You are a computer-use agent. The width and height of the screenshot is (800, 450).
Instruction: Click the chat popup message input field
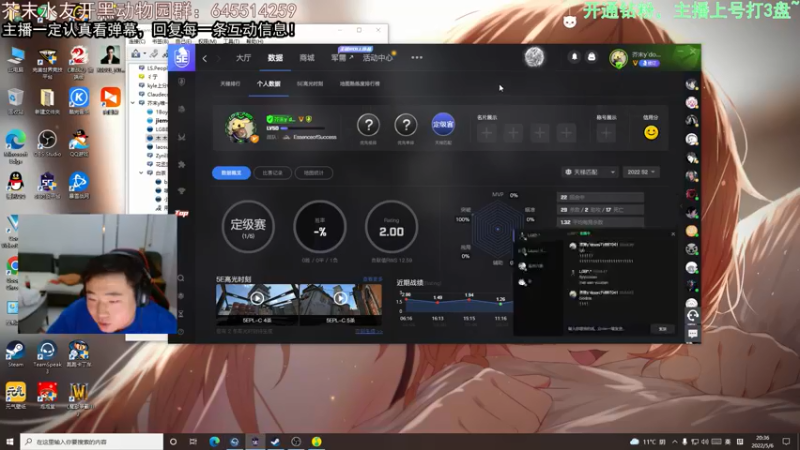point(607,329)
